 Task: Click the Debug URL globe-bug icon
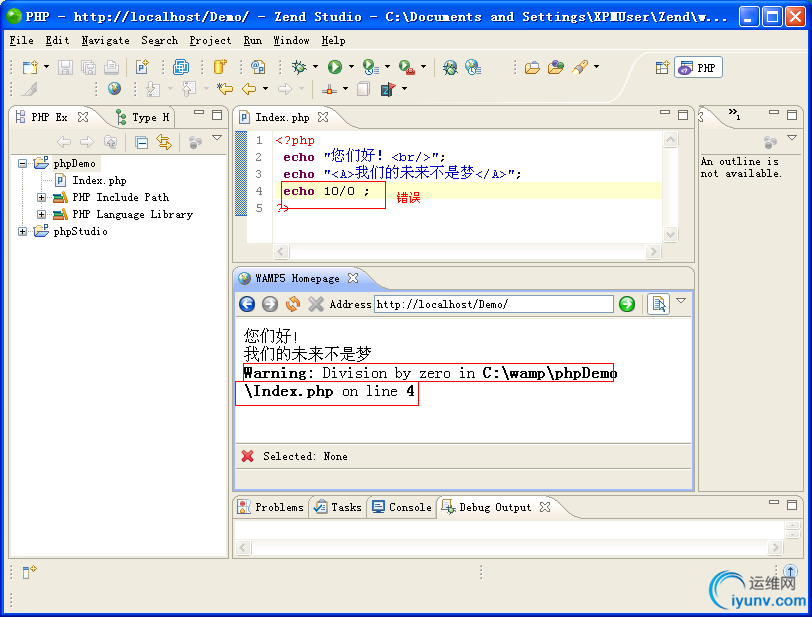(450, 67)
